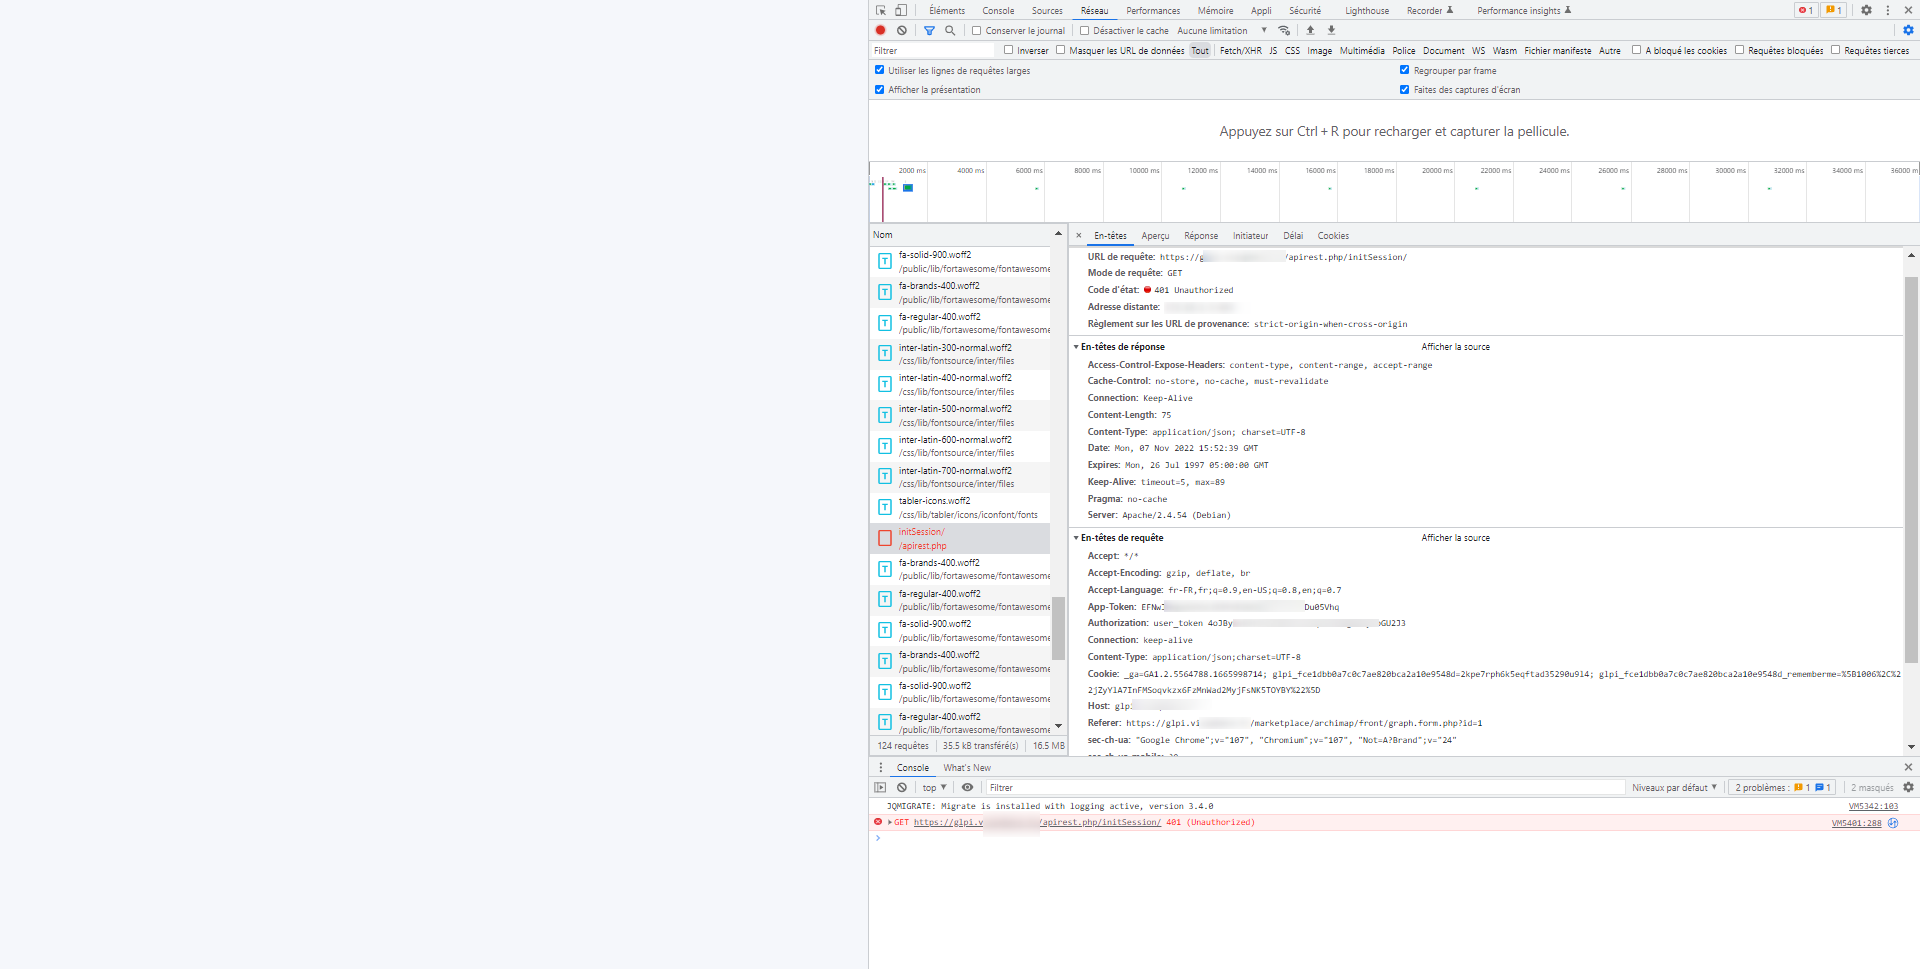The width and height of the screenshot is (1920, 969).
Task: Enable the Désactiver le cache checkbox
Action: tap(1084, 30)
